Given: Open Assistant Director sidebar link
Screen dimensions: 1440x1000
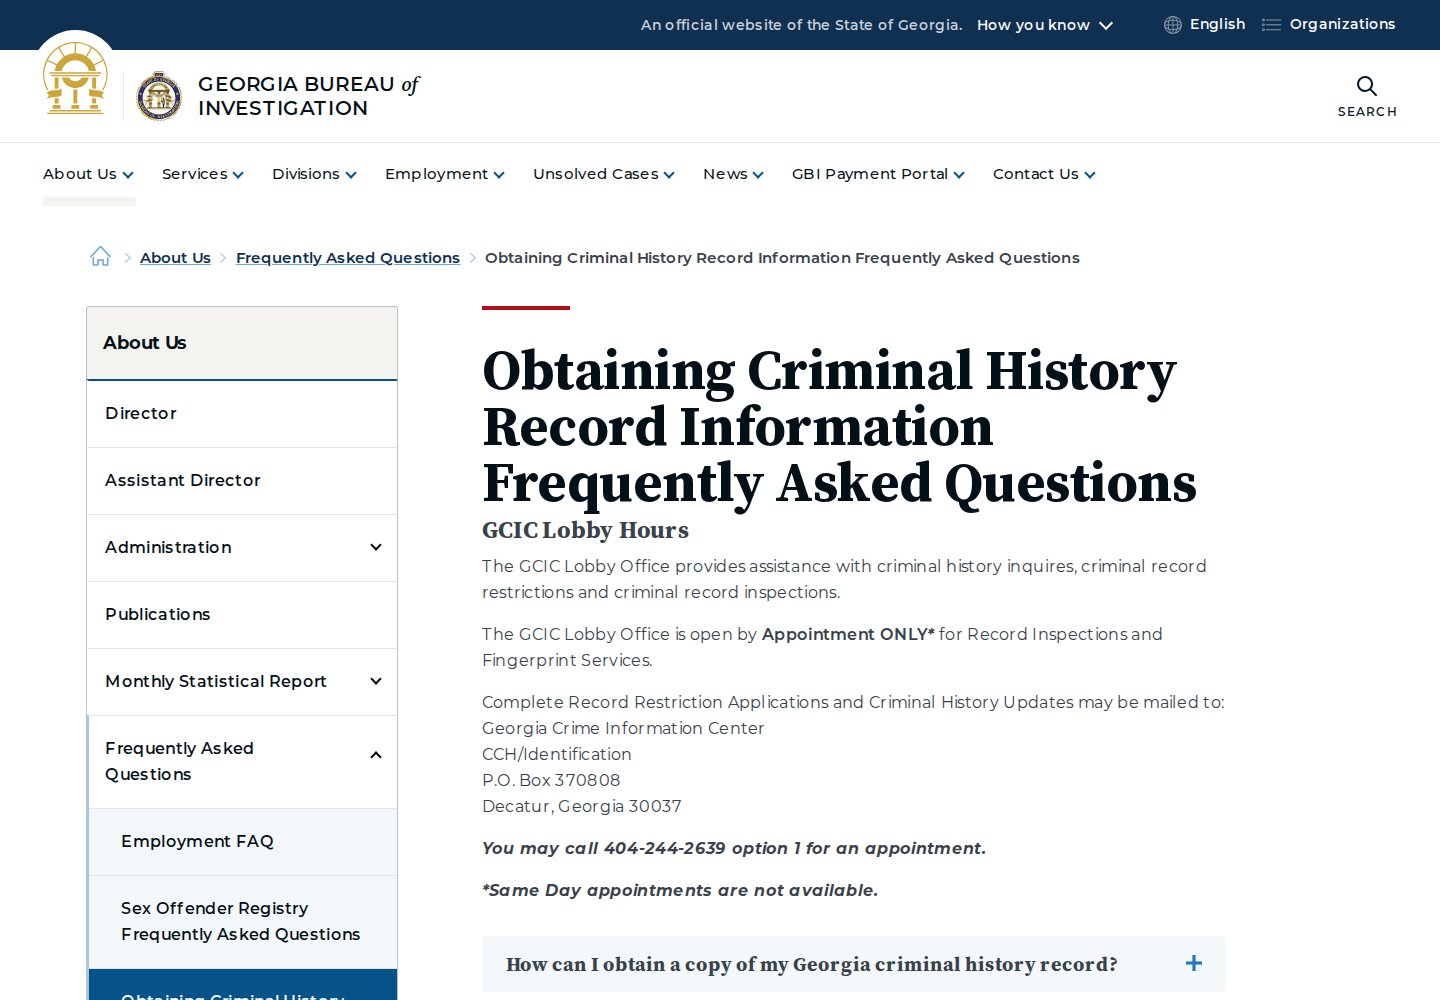Looking at the screenshot, I should coord(242,481).
